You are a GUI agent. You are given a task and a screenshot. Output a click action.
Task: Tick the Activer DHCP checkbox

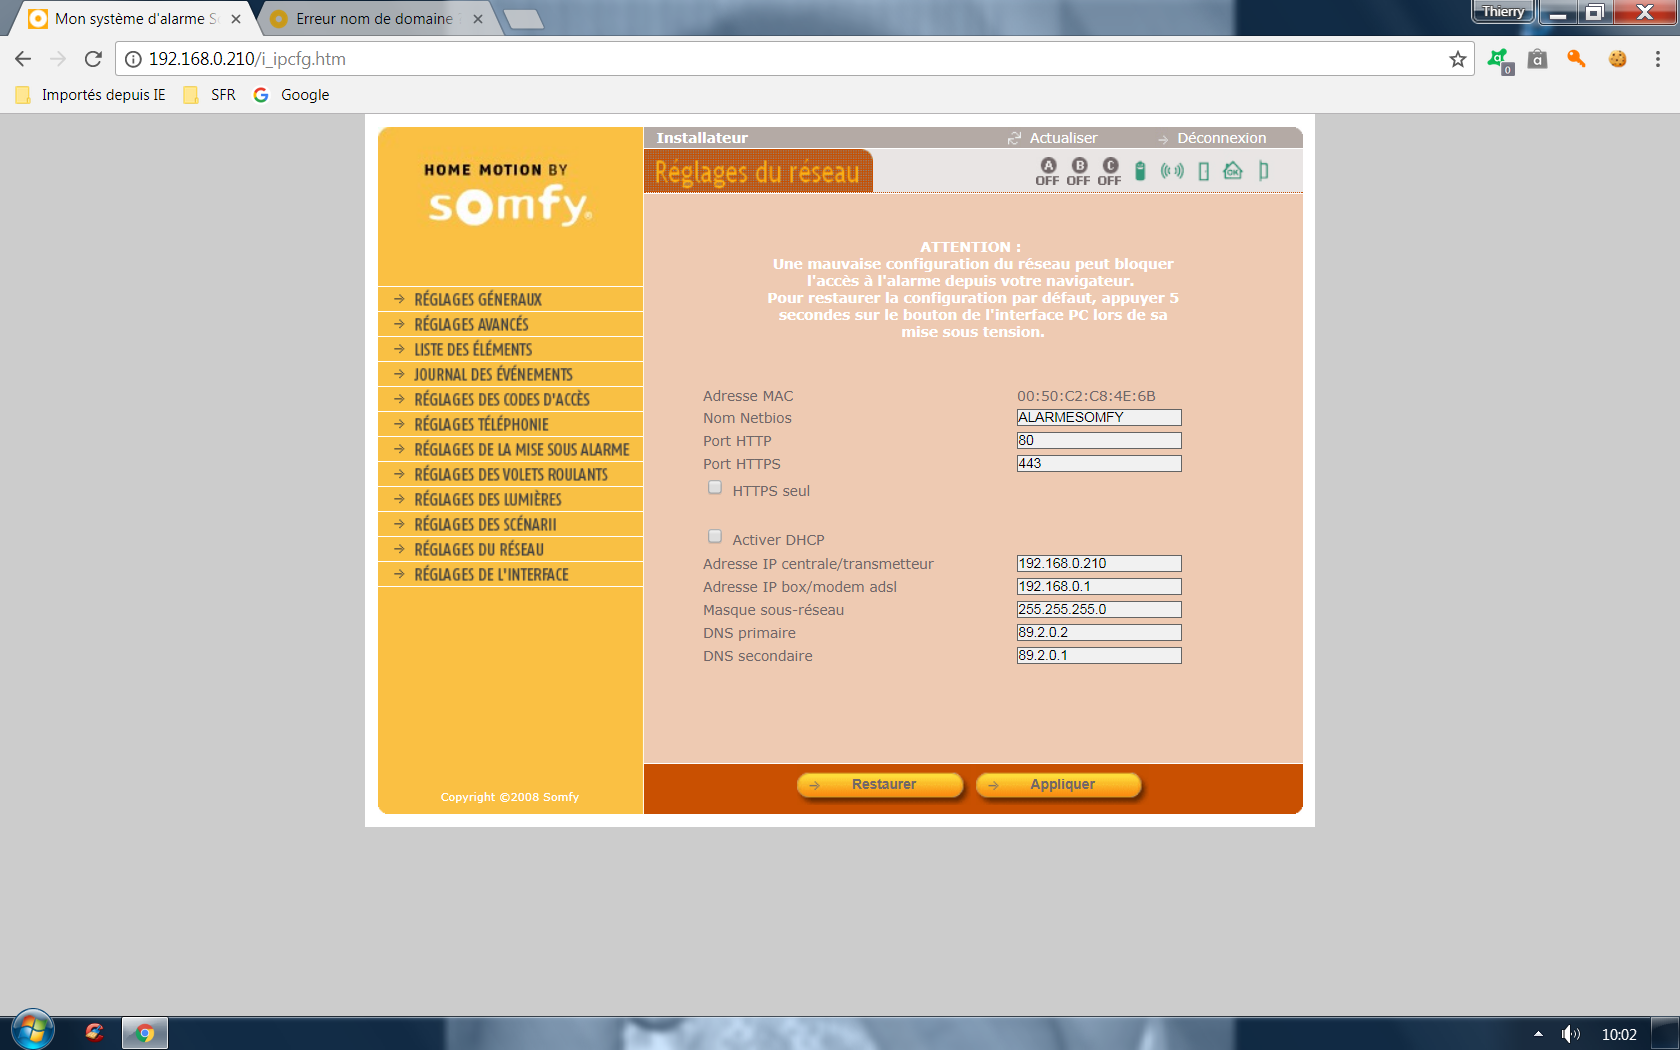pyautogui.click(x=715, y=537)
